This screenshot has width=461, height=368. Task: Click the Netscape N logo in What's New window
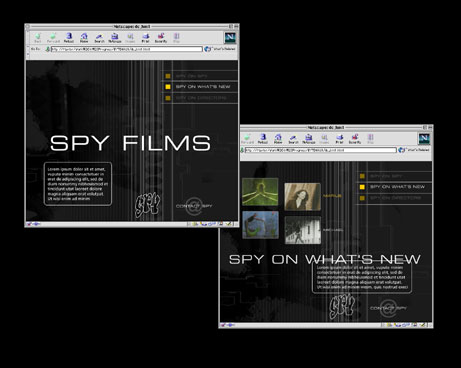pos(424,139)
